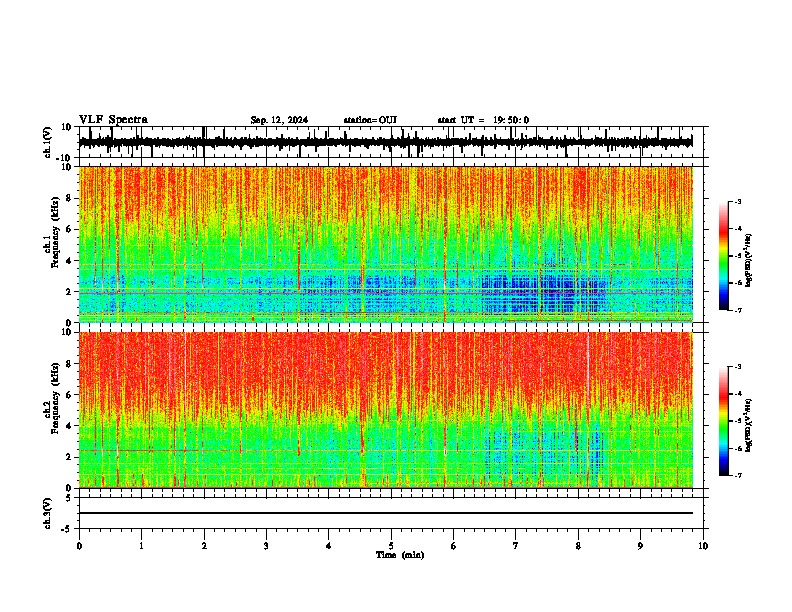Screen dimensions: 792x612
Task: Click the ch.1 colorbar PSD unit label
Action: [x=748, y=260]
